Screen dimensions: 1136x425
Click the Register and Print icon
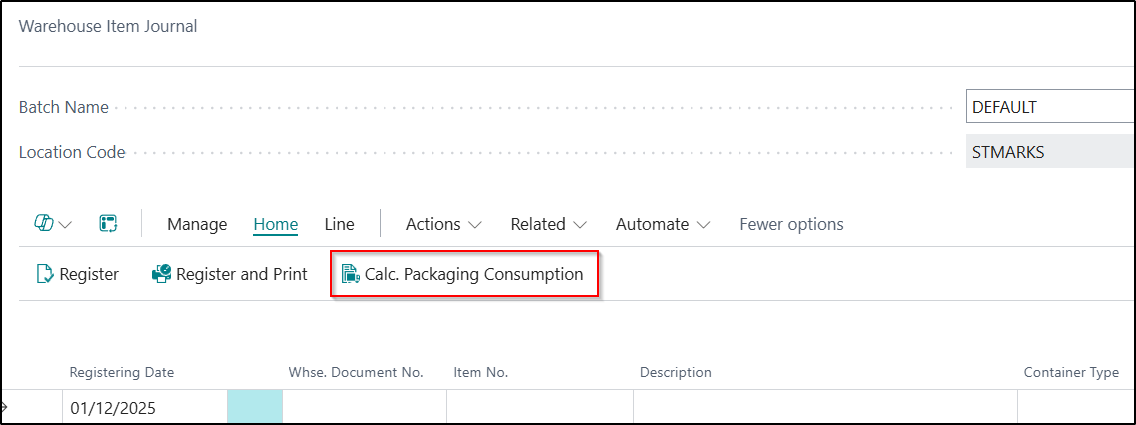click(161, 274)
